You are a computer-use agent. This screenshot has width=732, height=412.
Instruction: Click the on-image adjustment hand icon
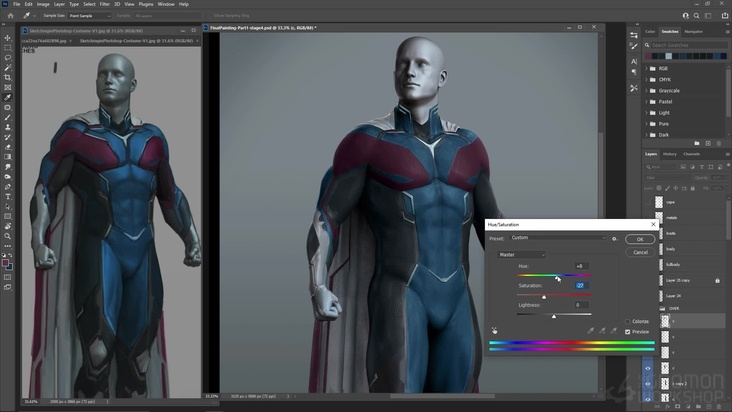tap(494, 330)
